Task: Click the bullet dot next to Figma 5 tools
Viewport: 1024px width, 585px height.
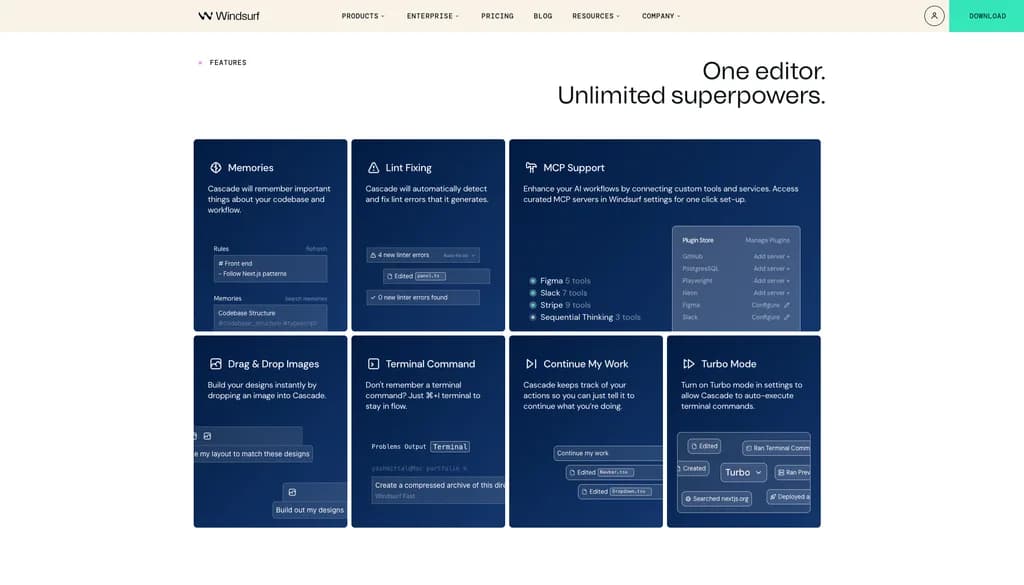Action: click(533, 281)
